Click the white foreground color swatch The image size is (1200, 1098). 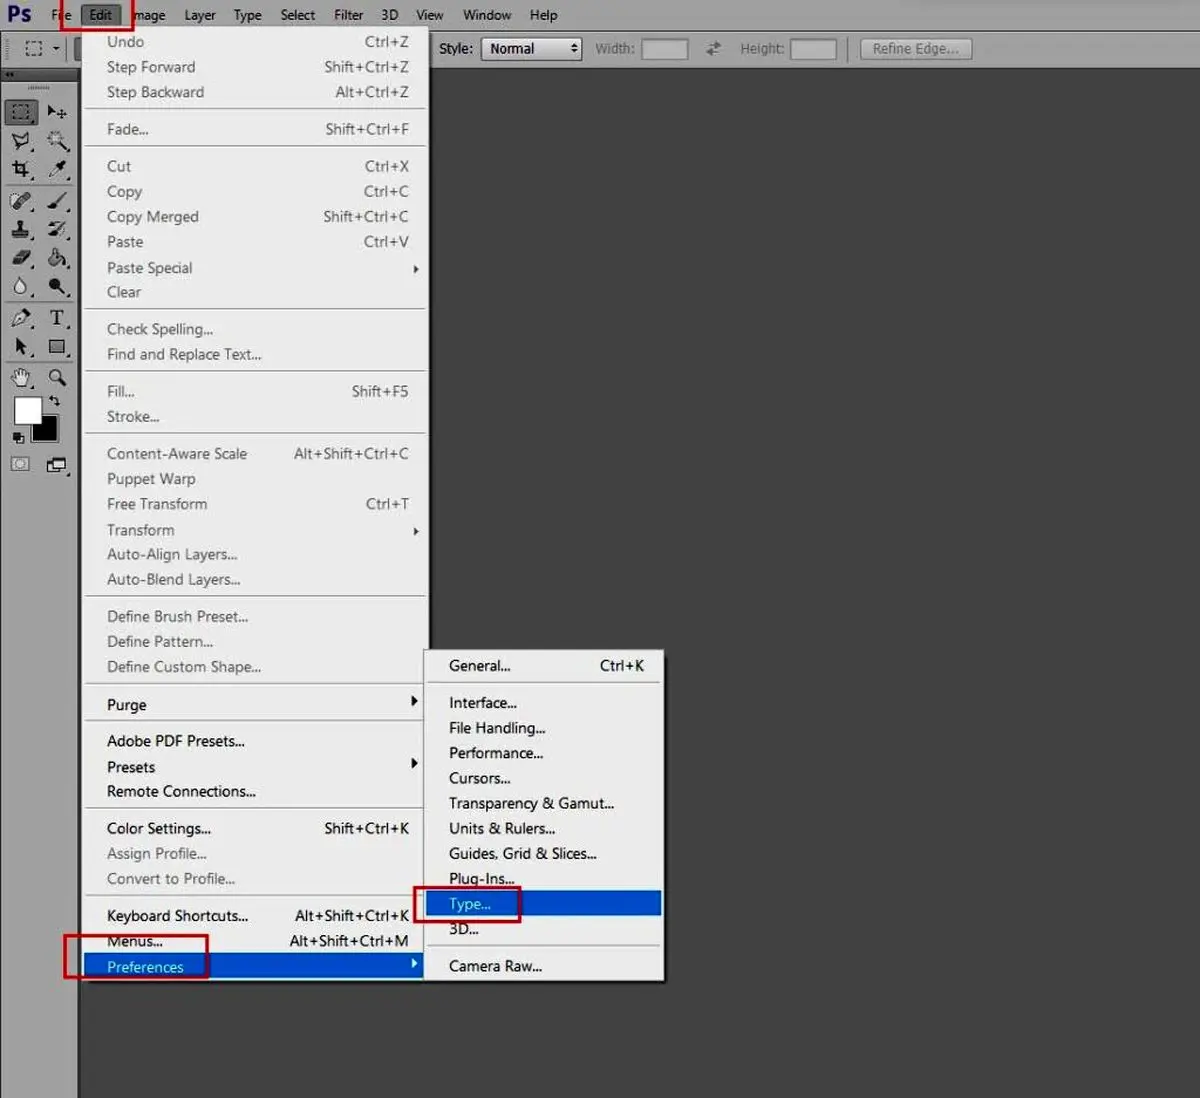pyautogui.click(x=25, y=409)
